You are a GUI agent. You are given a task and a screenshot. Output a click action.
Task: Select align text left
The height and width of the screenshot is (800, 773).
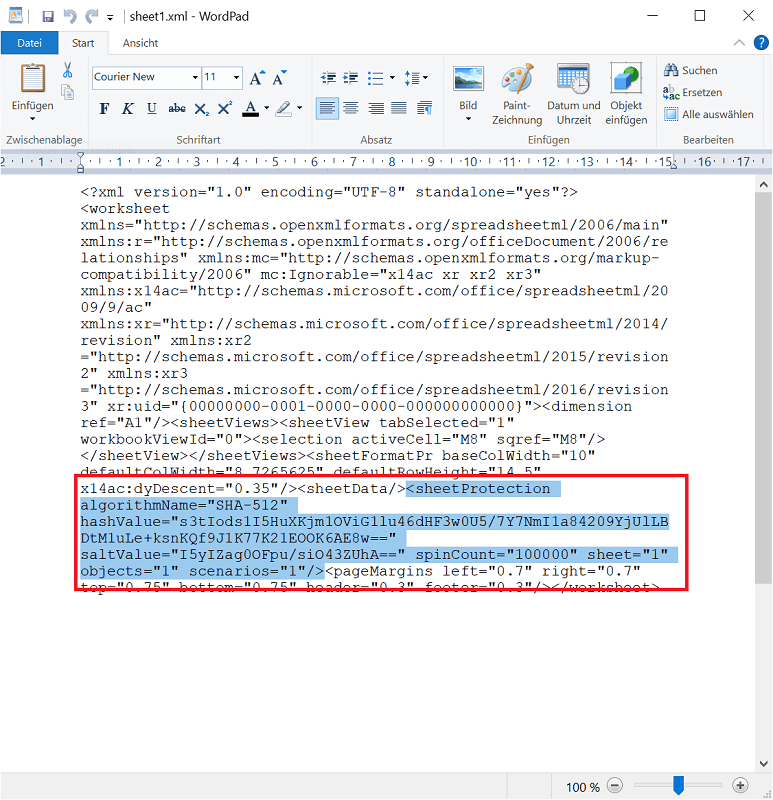point(327,108)
